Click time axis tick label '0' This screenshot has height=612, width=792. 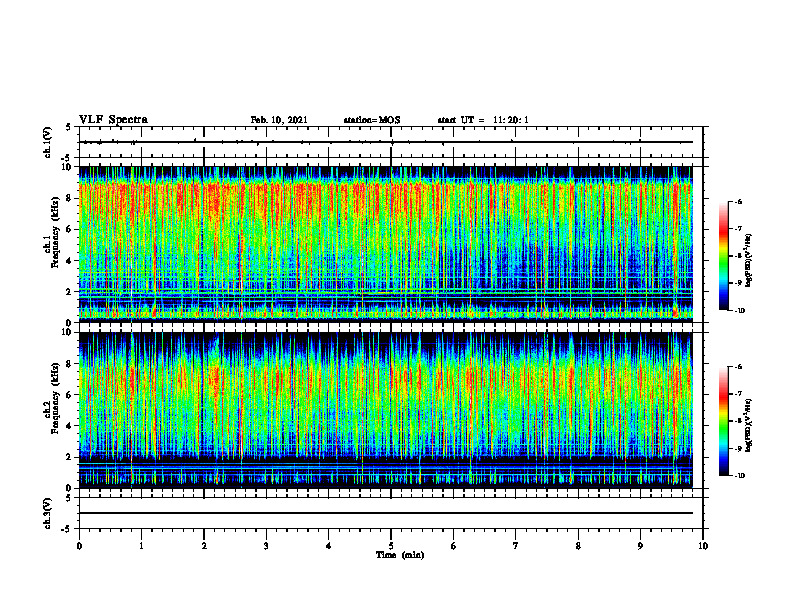click(x=79, y=546)
